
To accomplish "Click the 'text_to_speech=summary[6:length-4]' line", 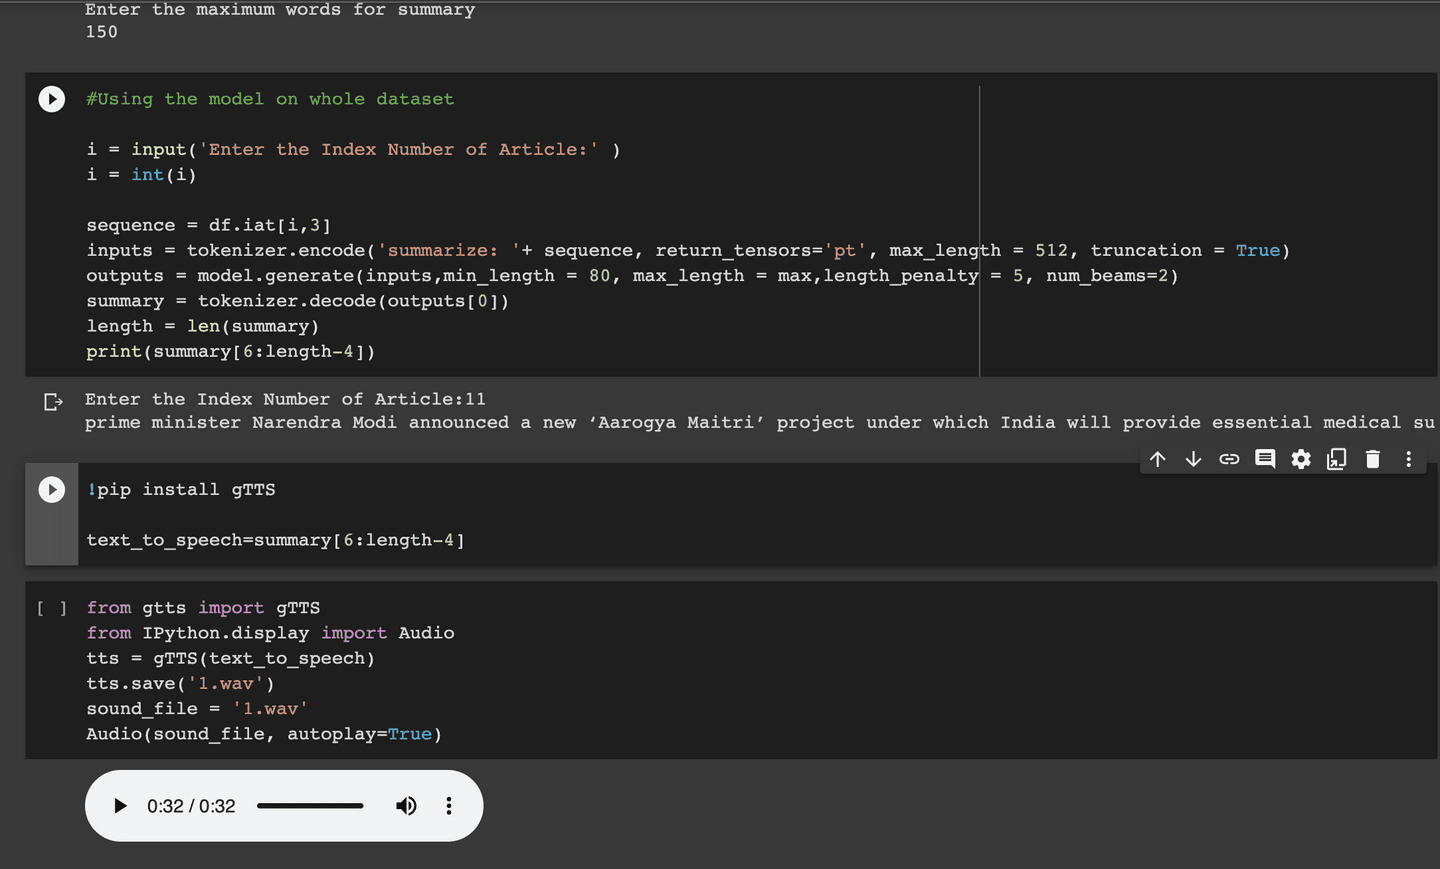I will (x=275, y=540).
